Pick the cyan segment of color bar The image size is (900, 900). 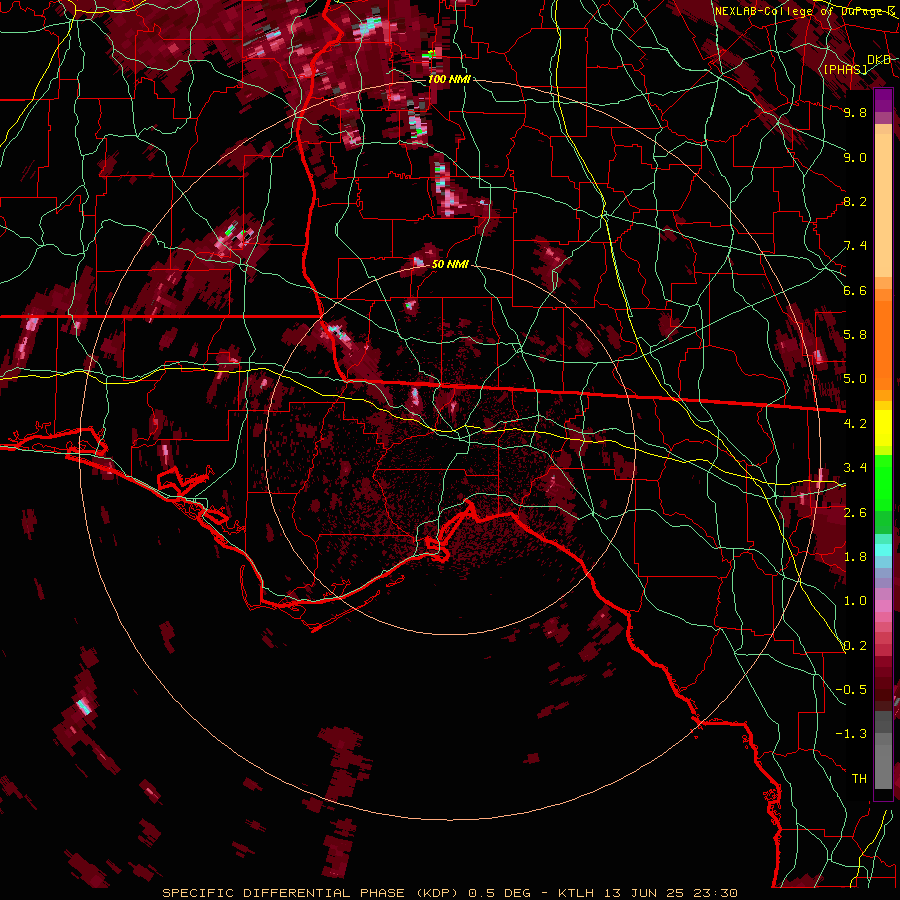[x=883, y=550]
